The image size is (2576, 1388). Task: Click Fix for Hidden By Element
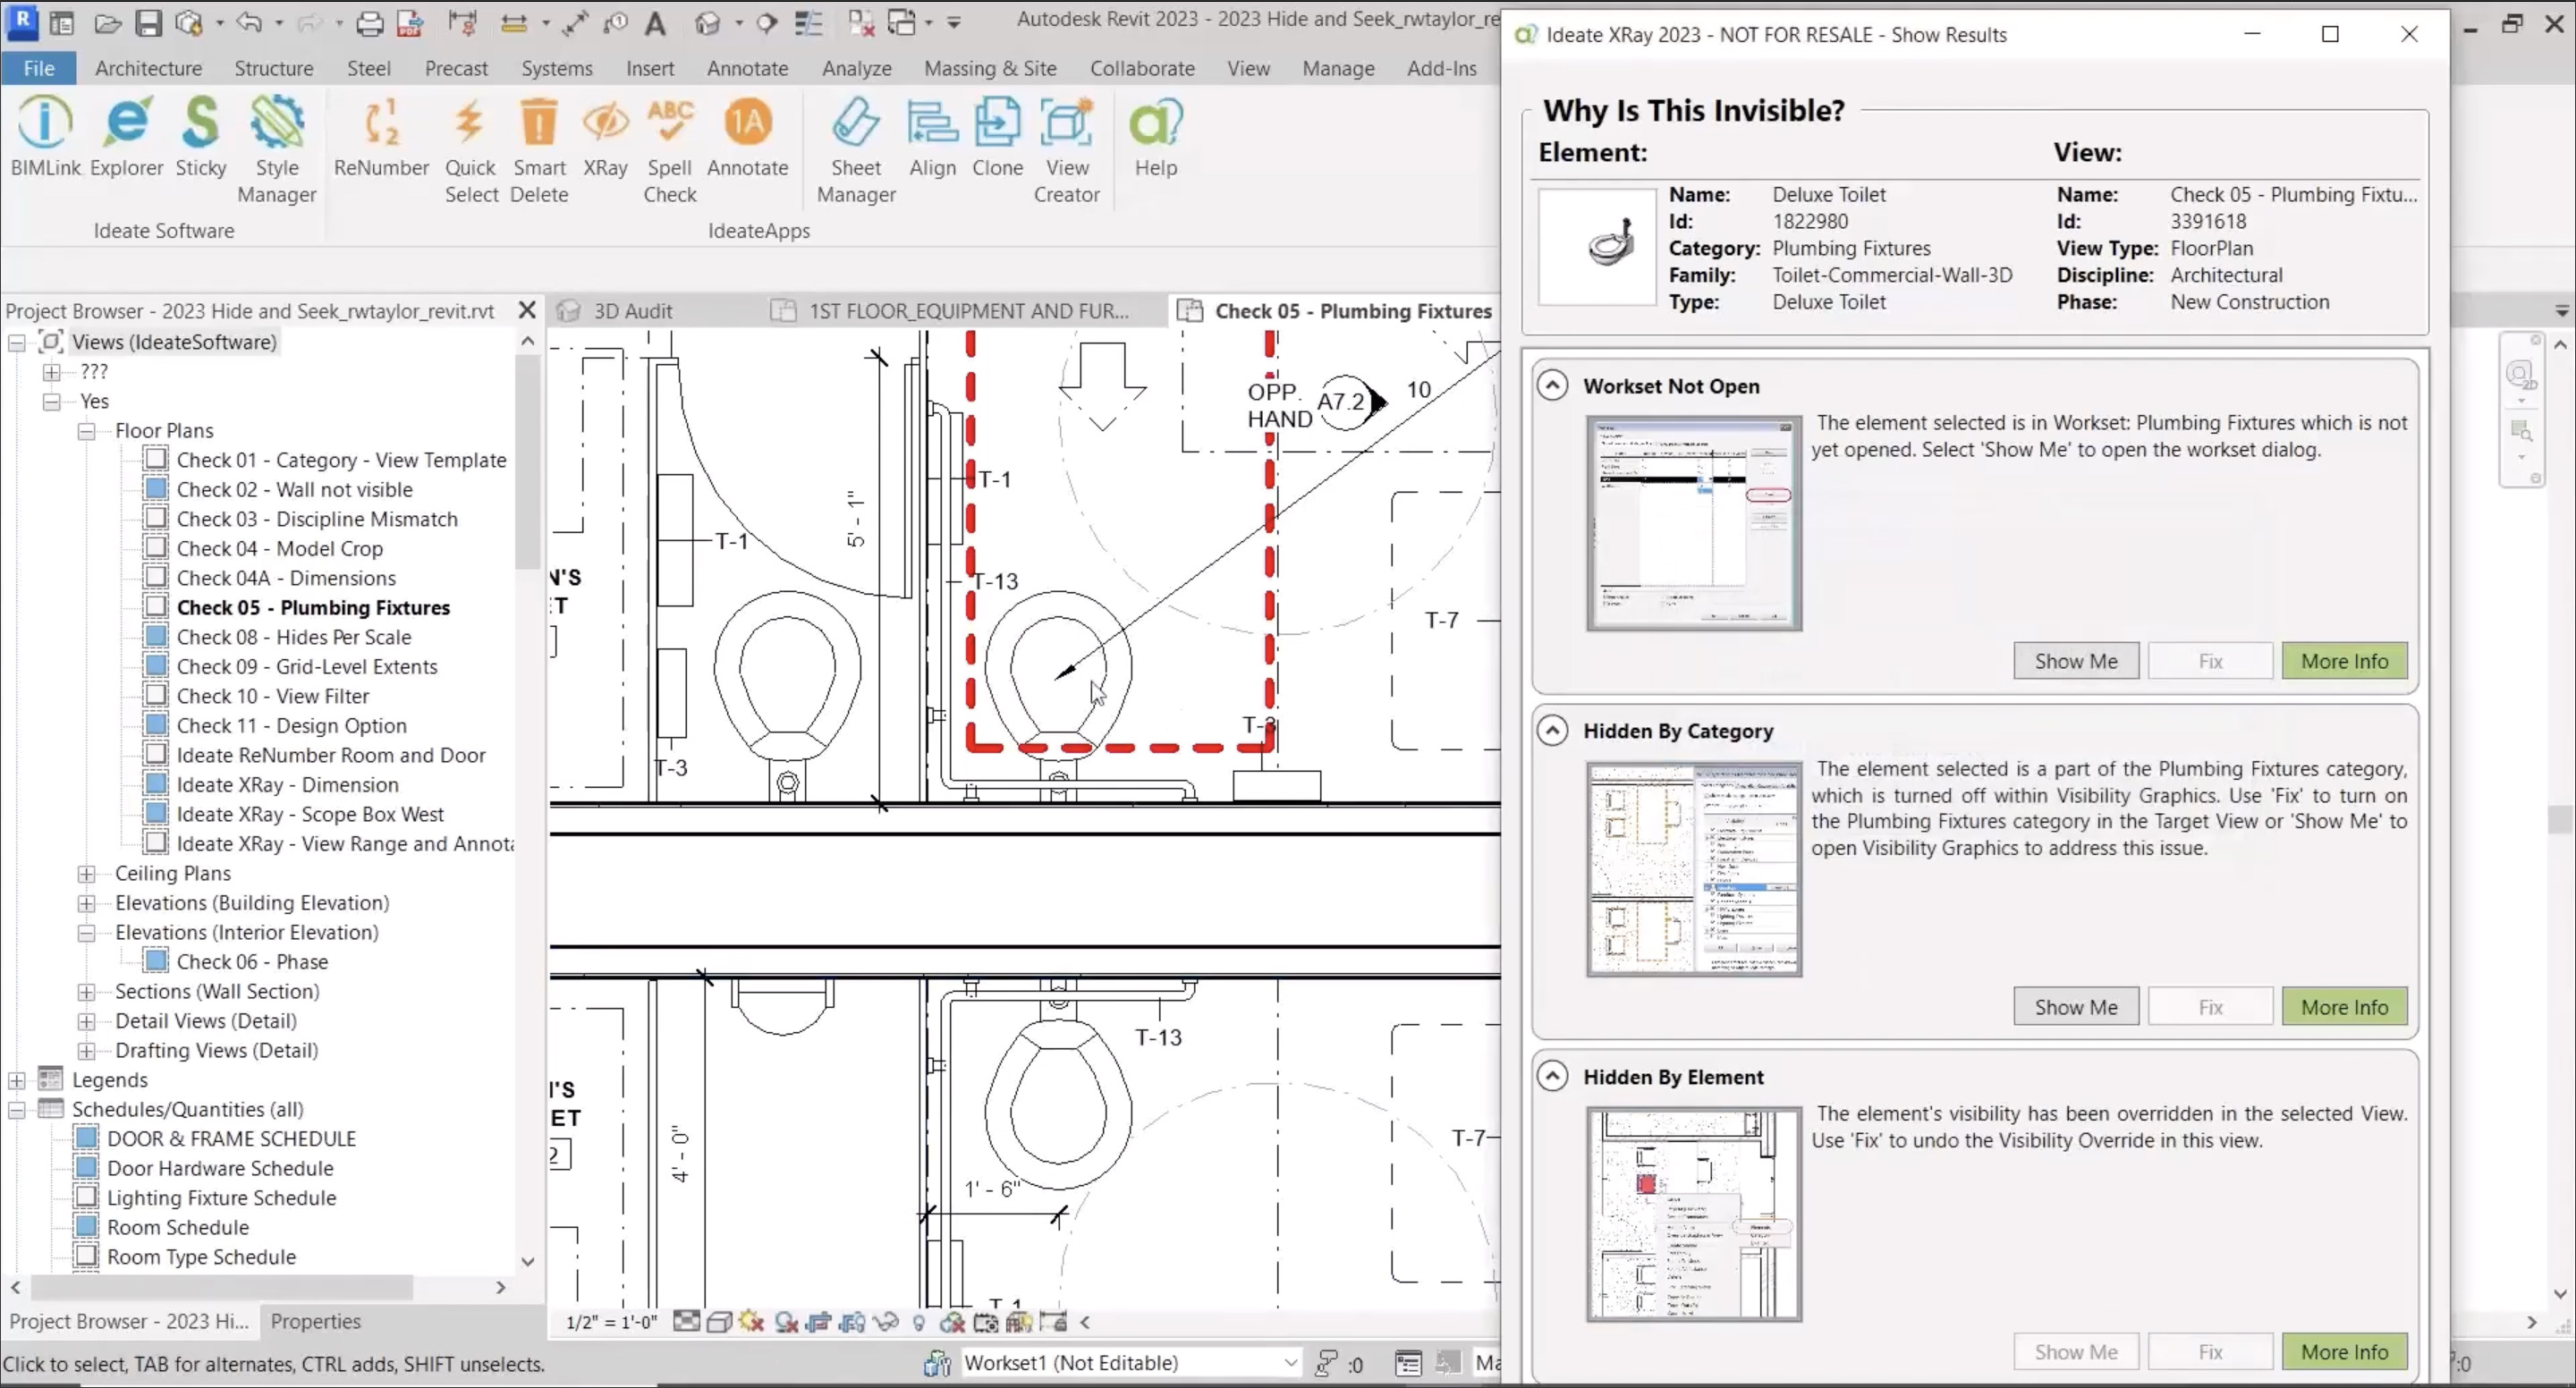click(2210, 1352)
